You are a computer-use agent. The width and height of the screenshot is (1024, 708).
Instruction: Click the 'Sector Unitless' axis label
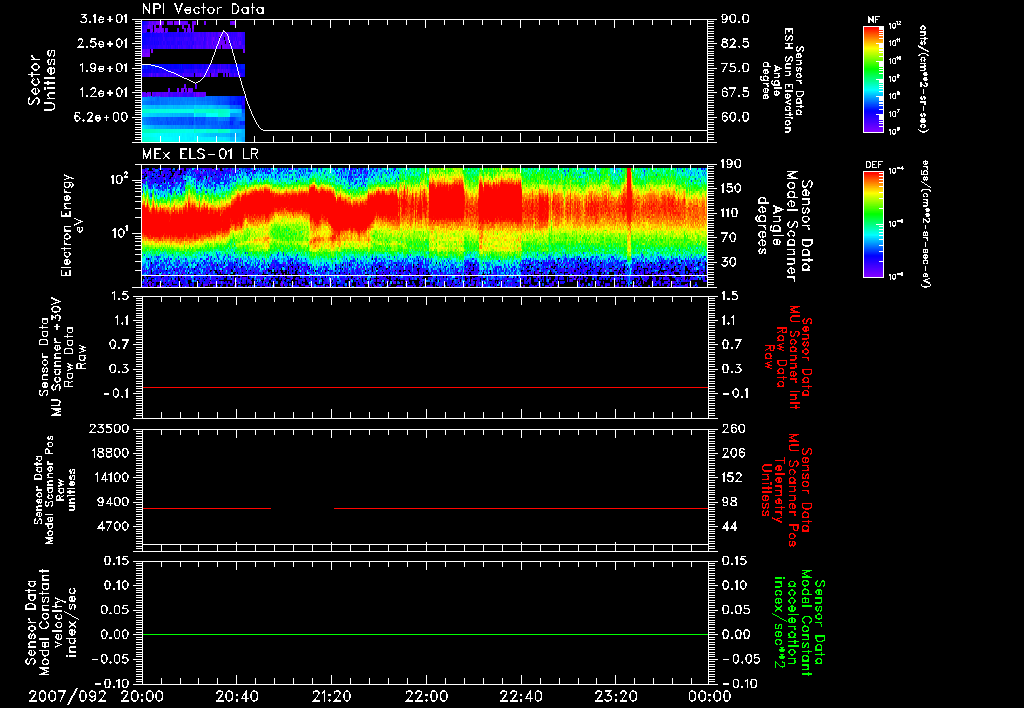(x=42, y=80)
